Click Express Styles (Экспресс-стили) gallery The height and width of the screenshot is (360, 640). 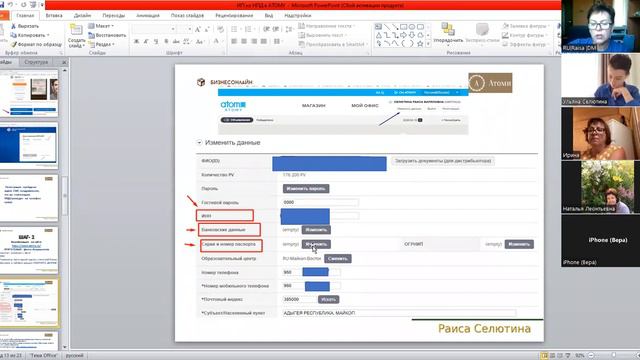pos(482,33)
